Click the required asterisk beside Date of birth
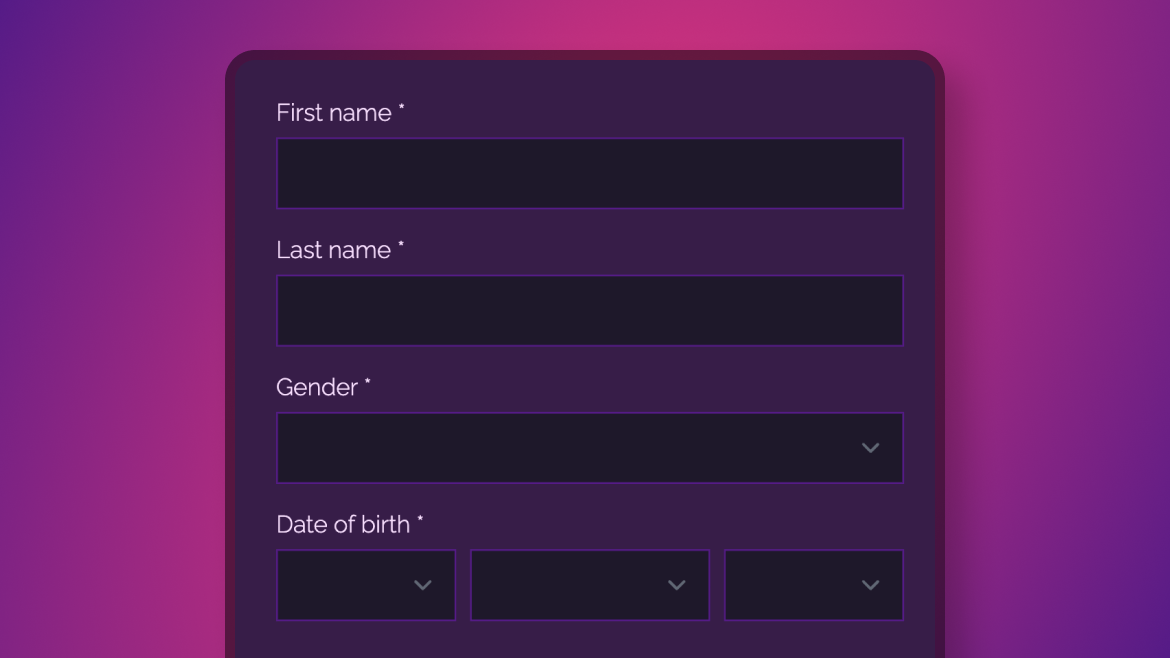This screenshot has height=658, width=1170. pyautogui.click(x=420, y=520)
